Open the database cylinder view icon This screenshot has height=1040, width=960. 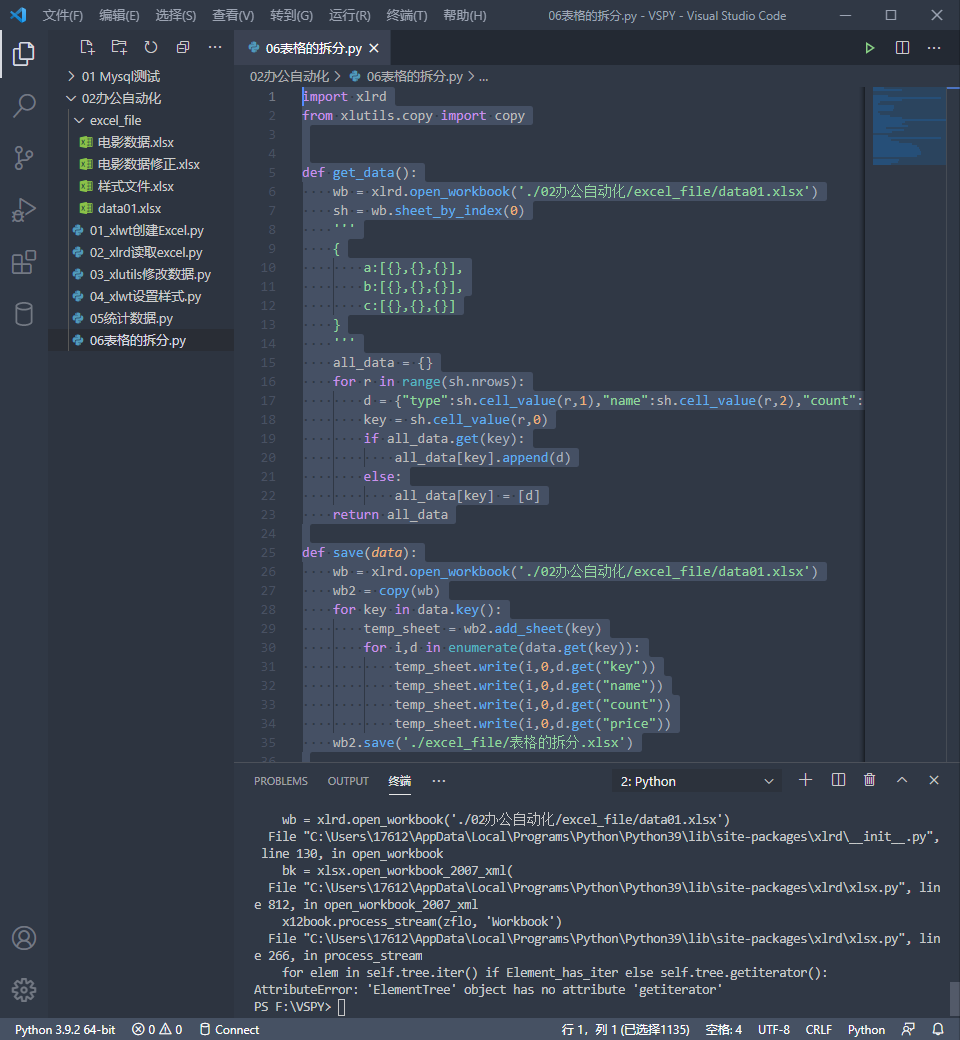point(24,314)
